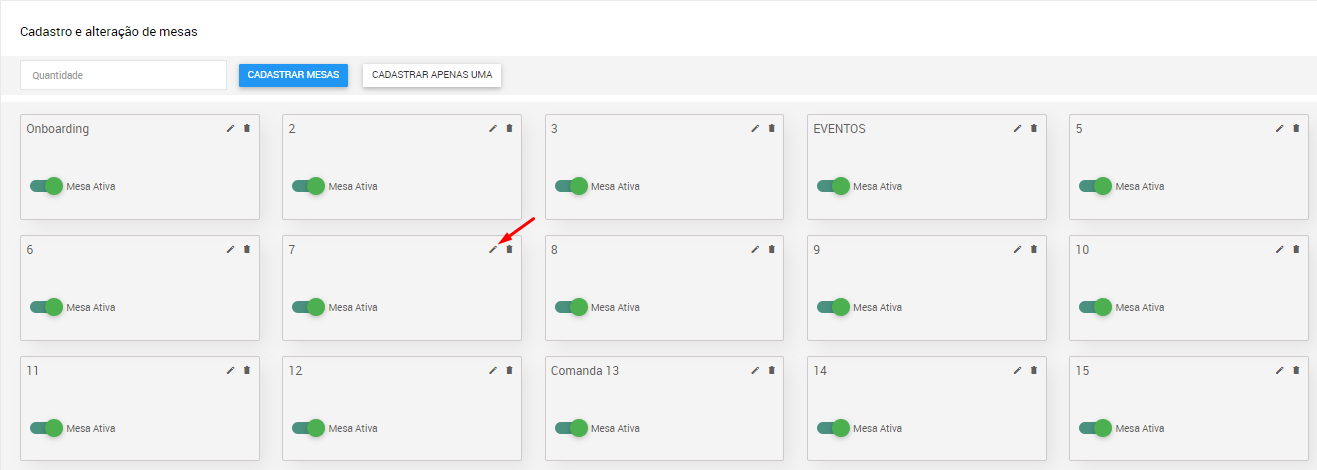
Task: Click CADASTRAR APENAS UMA button
Action: pyautogui.click(x=432, y=75)
